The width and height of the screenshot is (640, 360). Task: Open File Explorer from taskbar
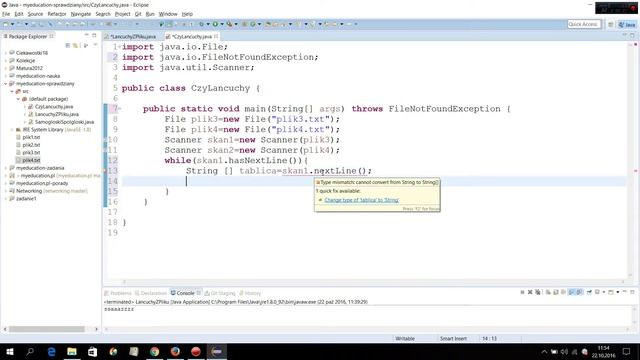[x=72, y=351]
